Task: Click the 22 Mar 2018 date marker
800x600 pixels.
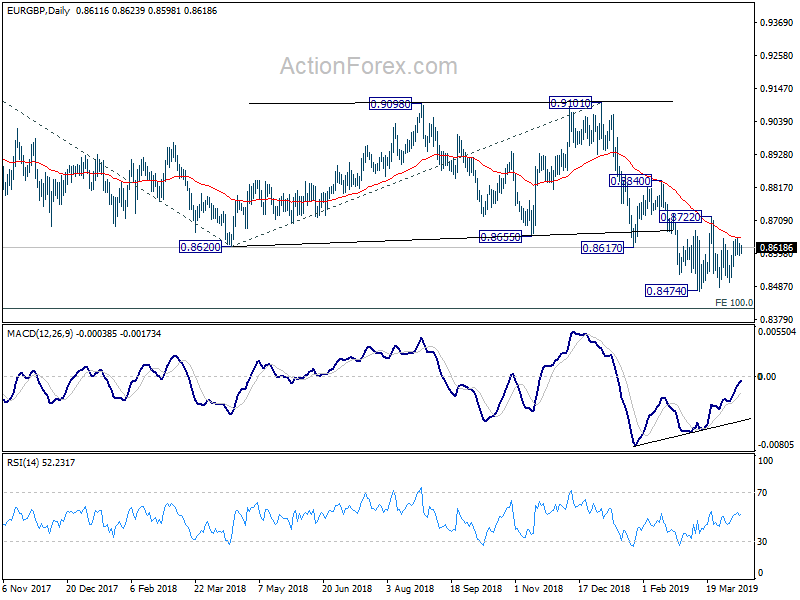Action: [219, 588]
